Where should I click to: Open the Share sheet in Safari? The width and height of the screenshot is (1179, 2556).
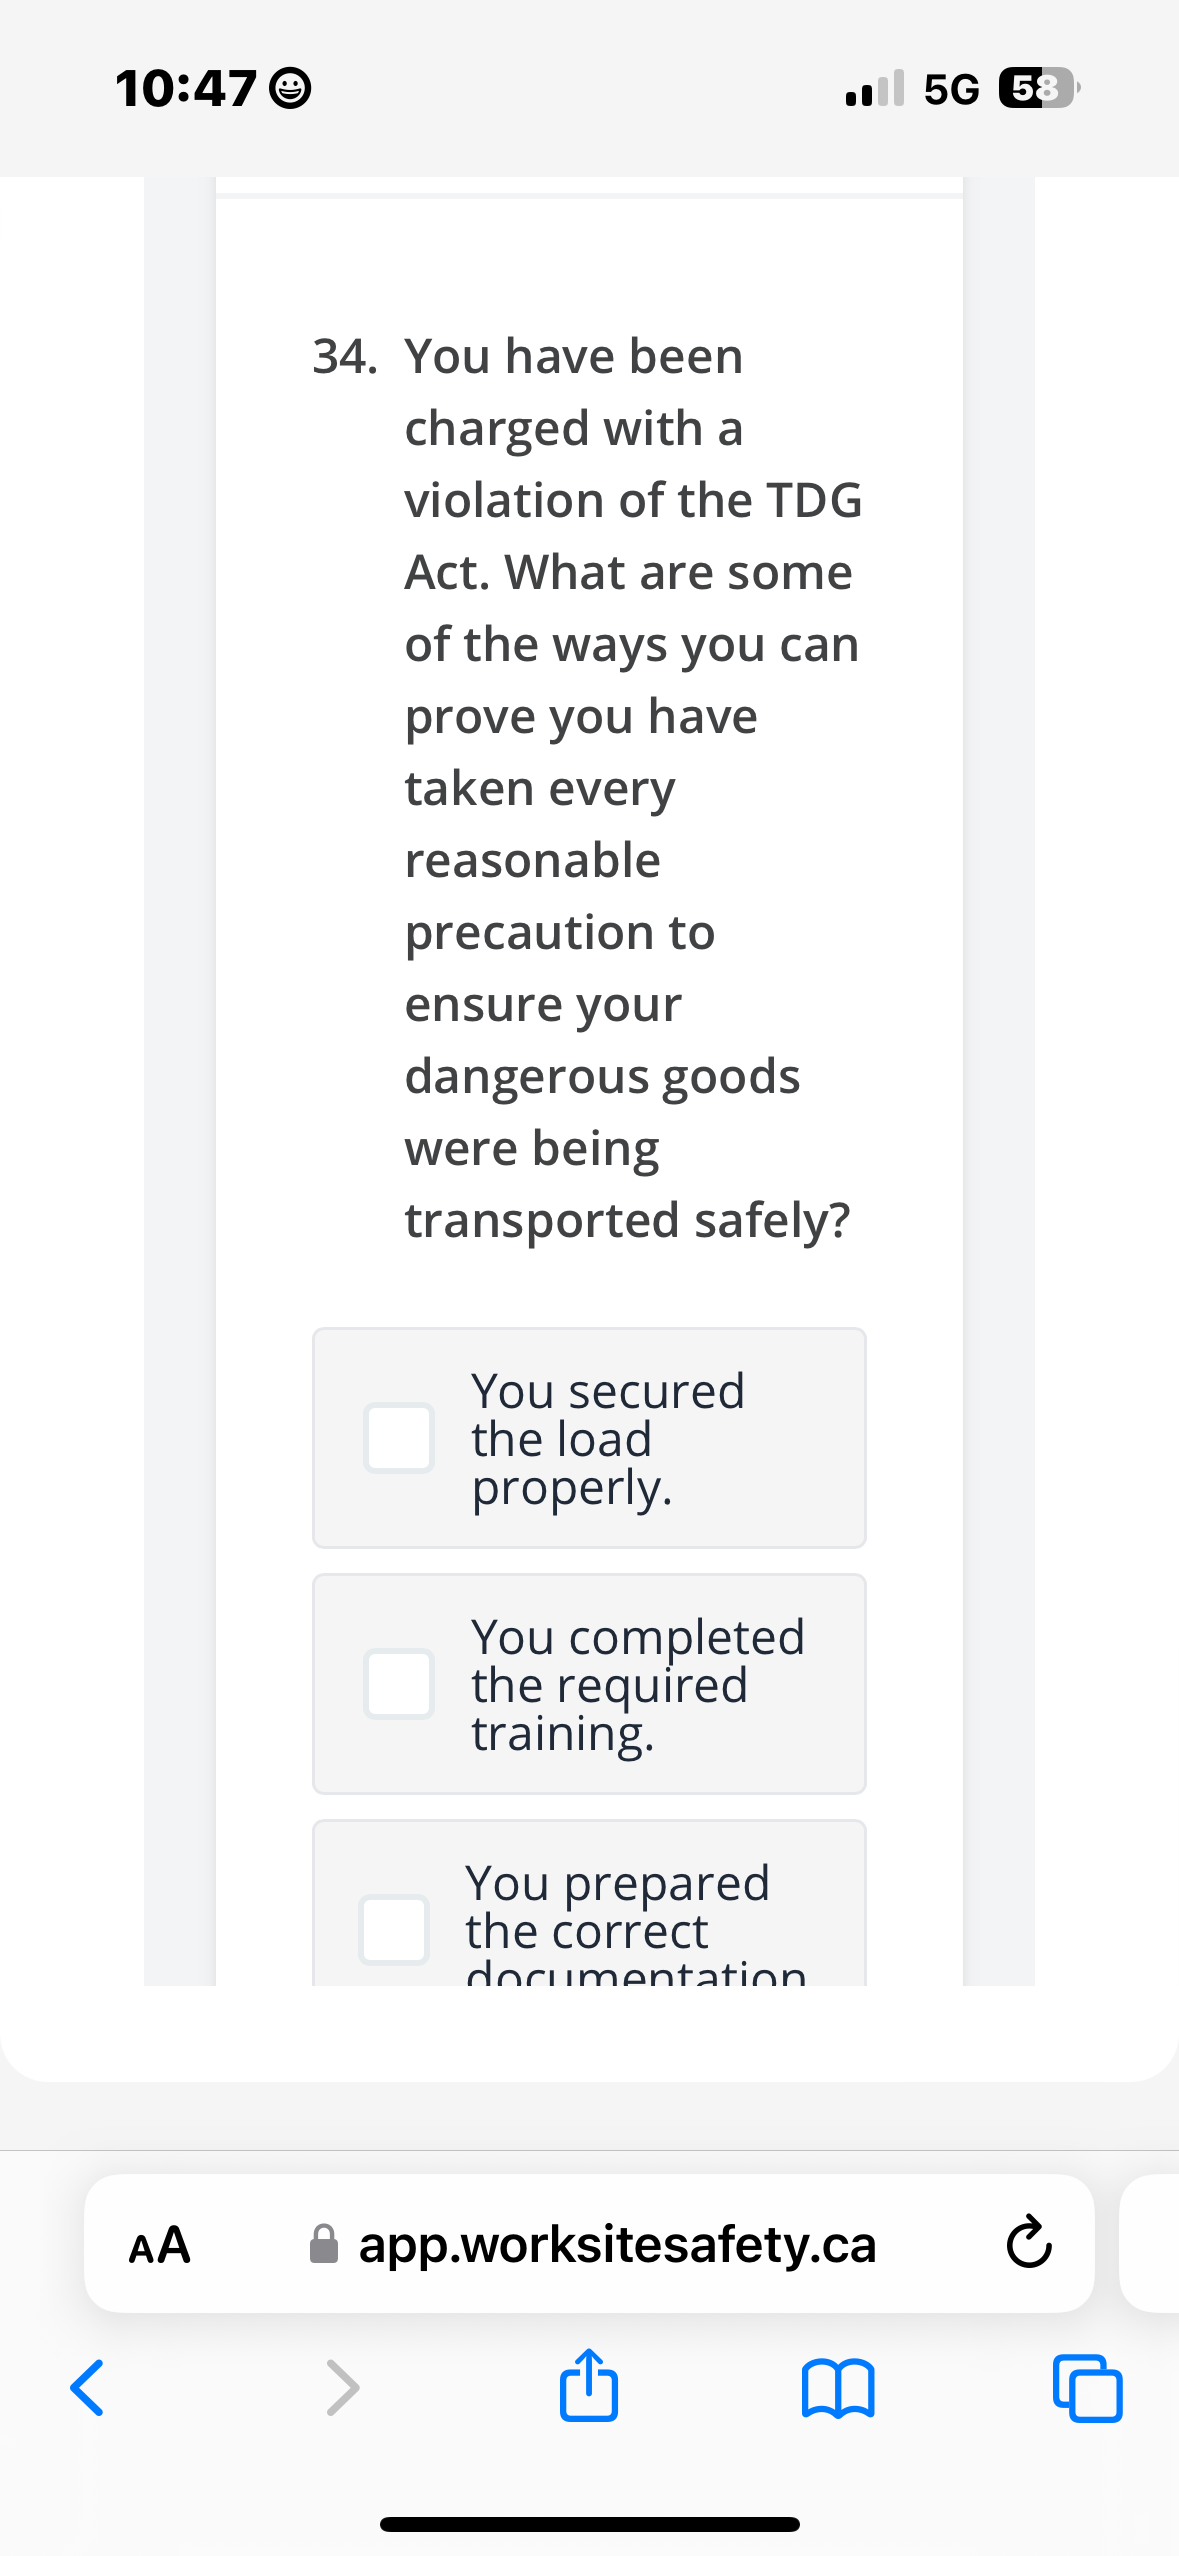(x=589, y=2387)
